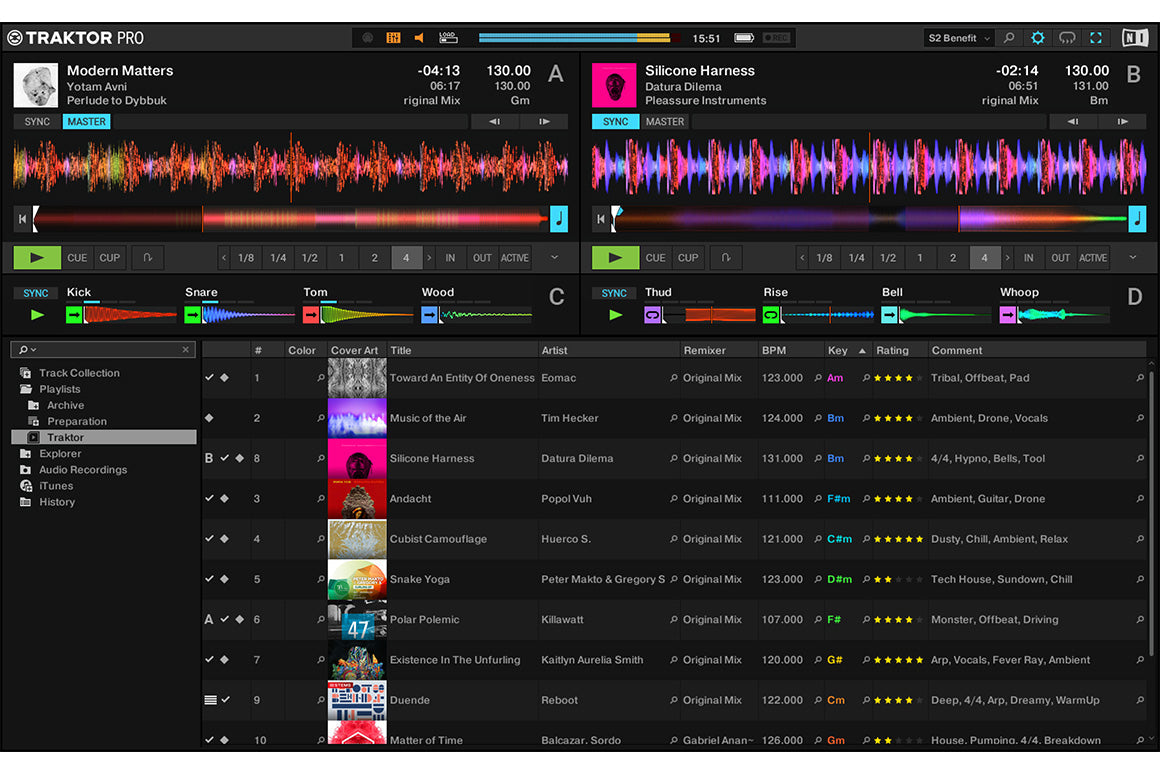Screen dimensions: 1160x774
Task: Click the Native Instruments logo
Action: click(x=1136, y=37)
